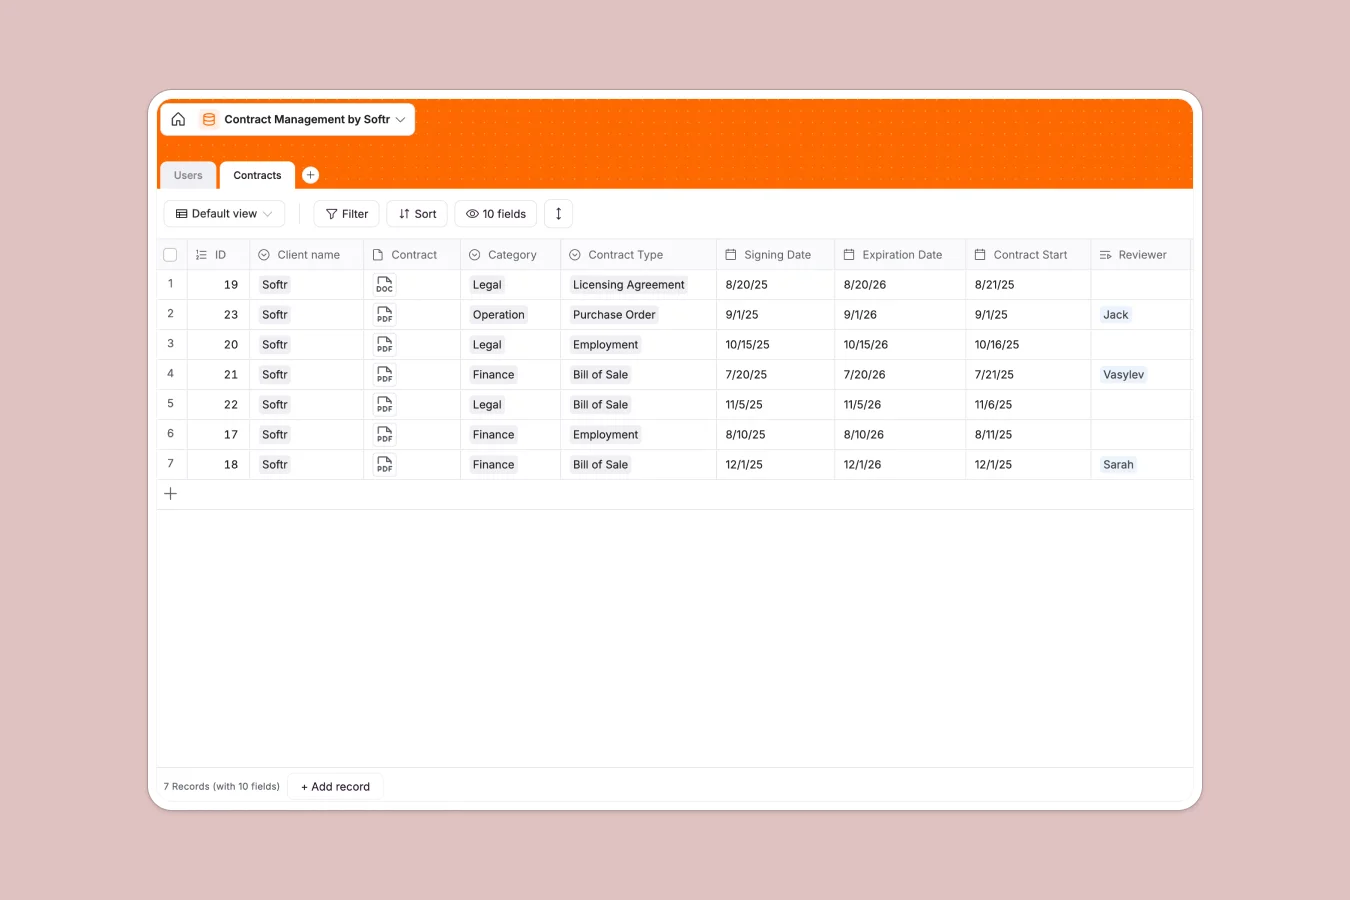This screenshot has height=900, width=1350.
Task: Select the Contracts tab
Action: pyautogui.click(x=256, y=175)
